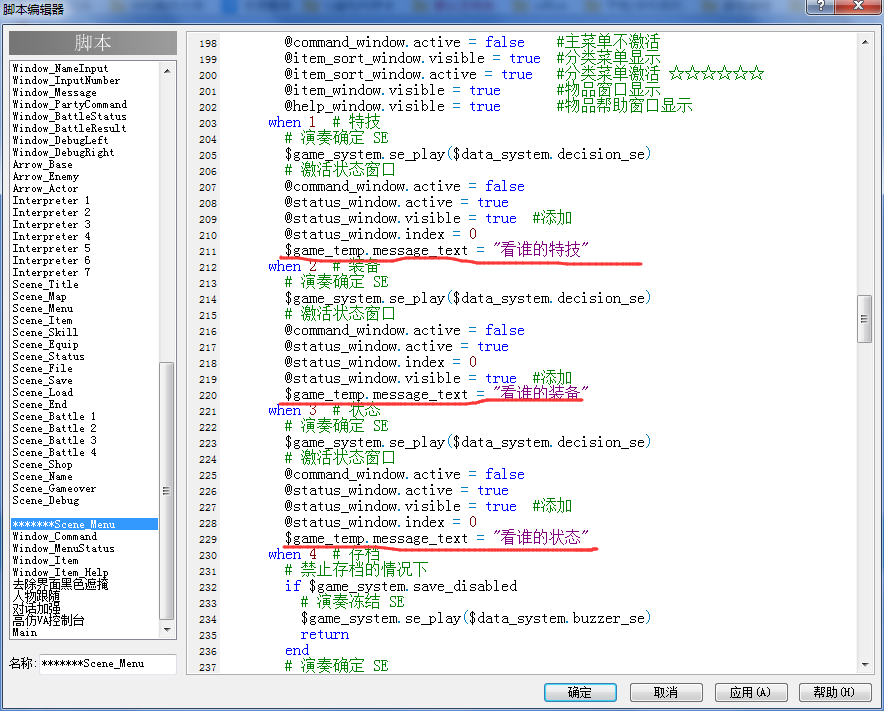The height and width of the screenshot is (711, 884).
Task: Click the script list scroll down arrow
Action: coord(167,629)
